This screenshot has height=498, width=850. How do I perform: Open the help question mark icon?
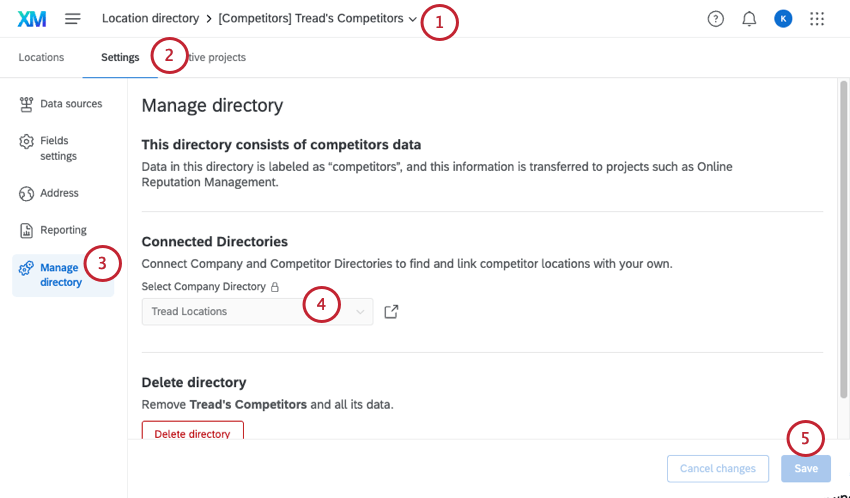715,19
